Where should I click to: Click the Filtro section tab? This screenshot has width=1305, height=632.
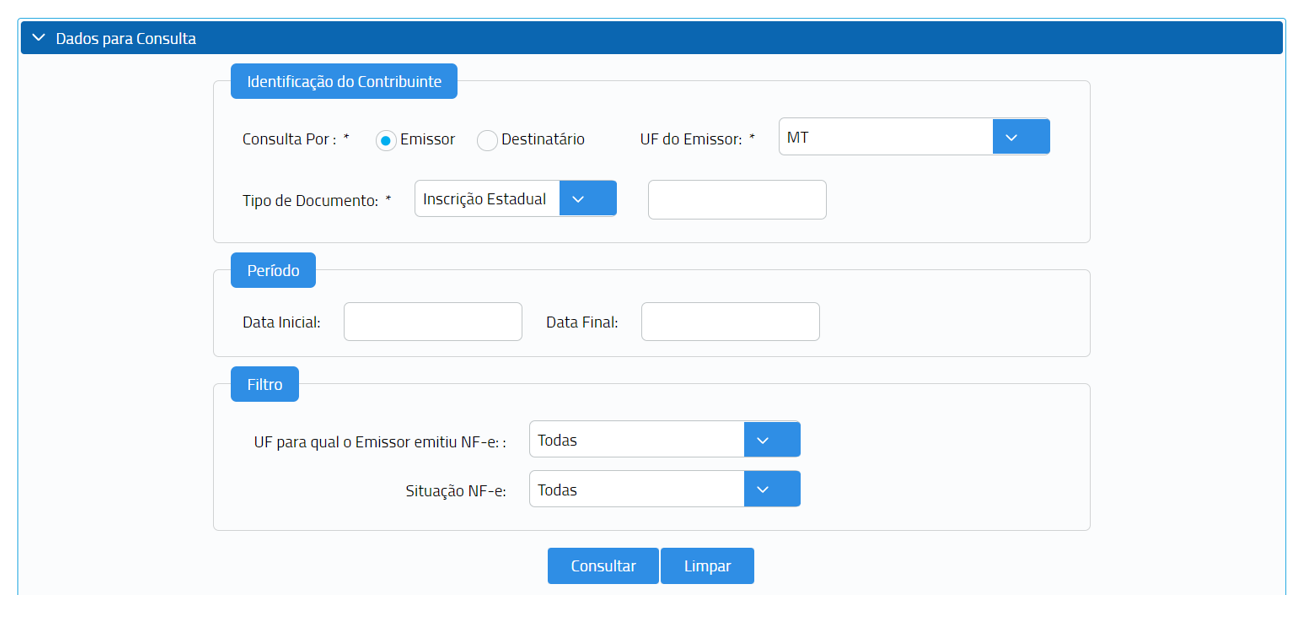[x=265, y=384]
